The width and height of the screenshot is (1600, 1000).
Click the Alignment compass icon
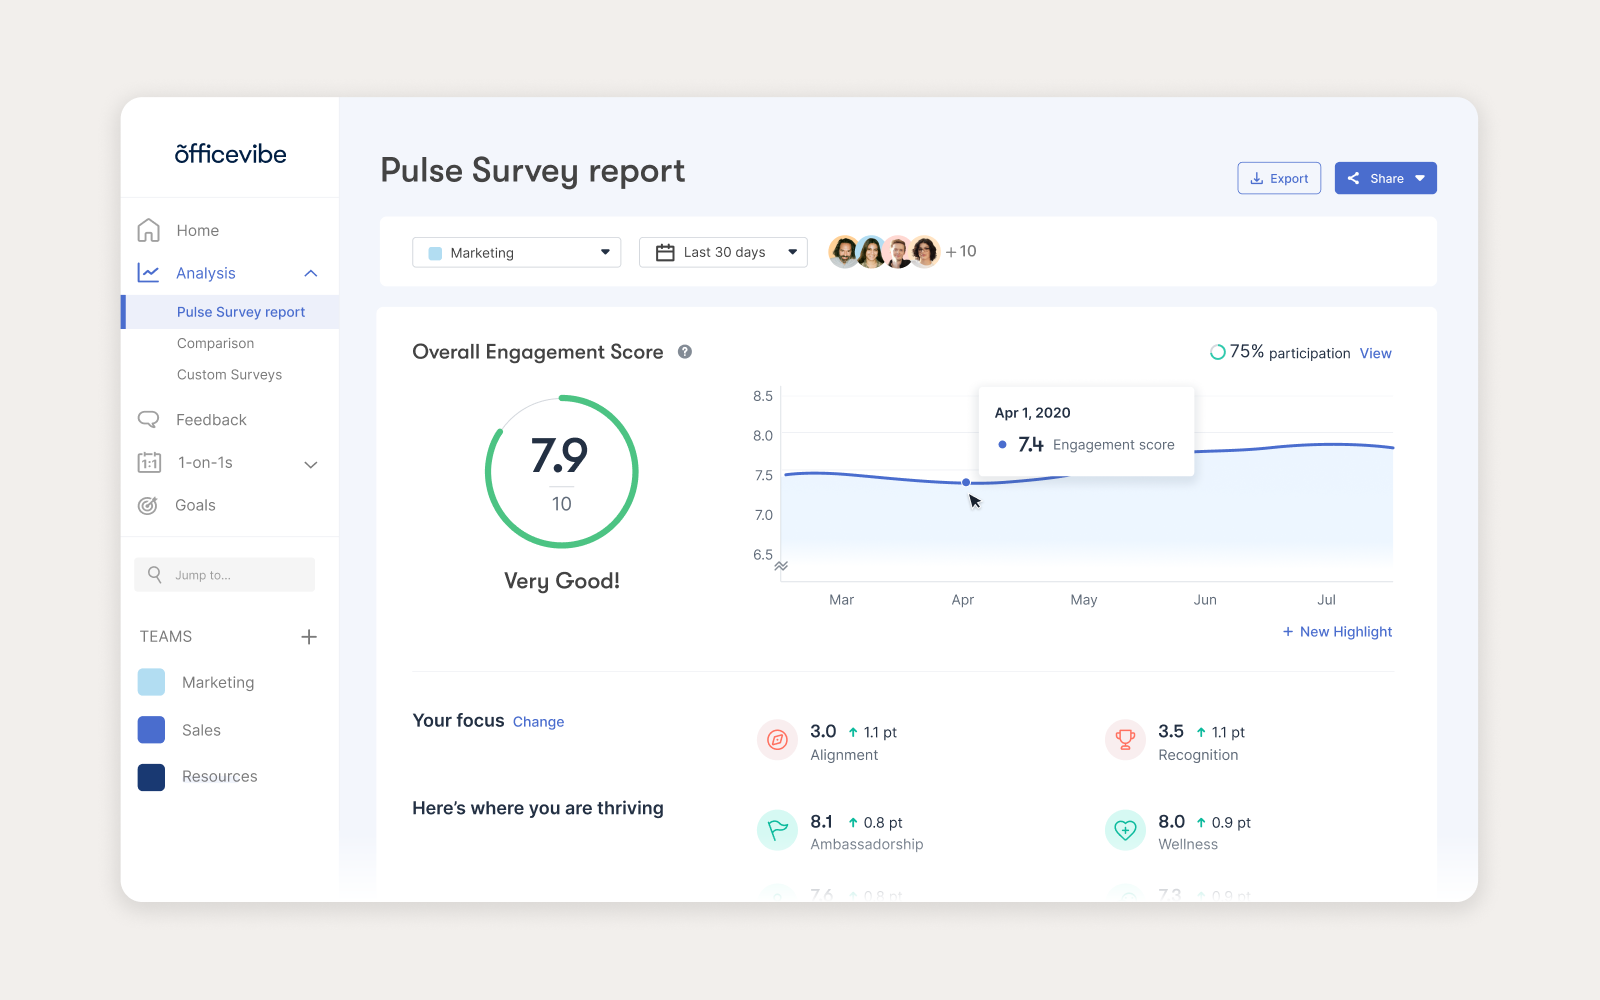777,740
